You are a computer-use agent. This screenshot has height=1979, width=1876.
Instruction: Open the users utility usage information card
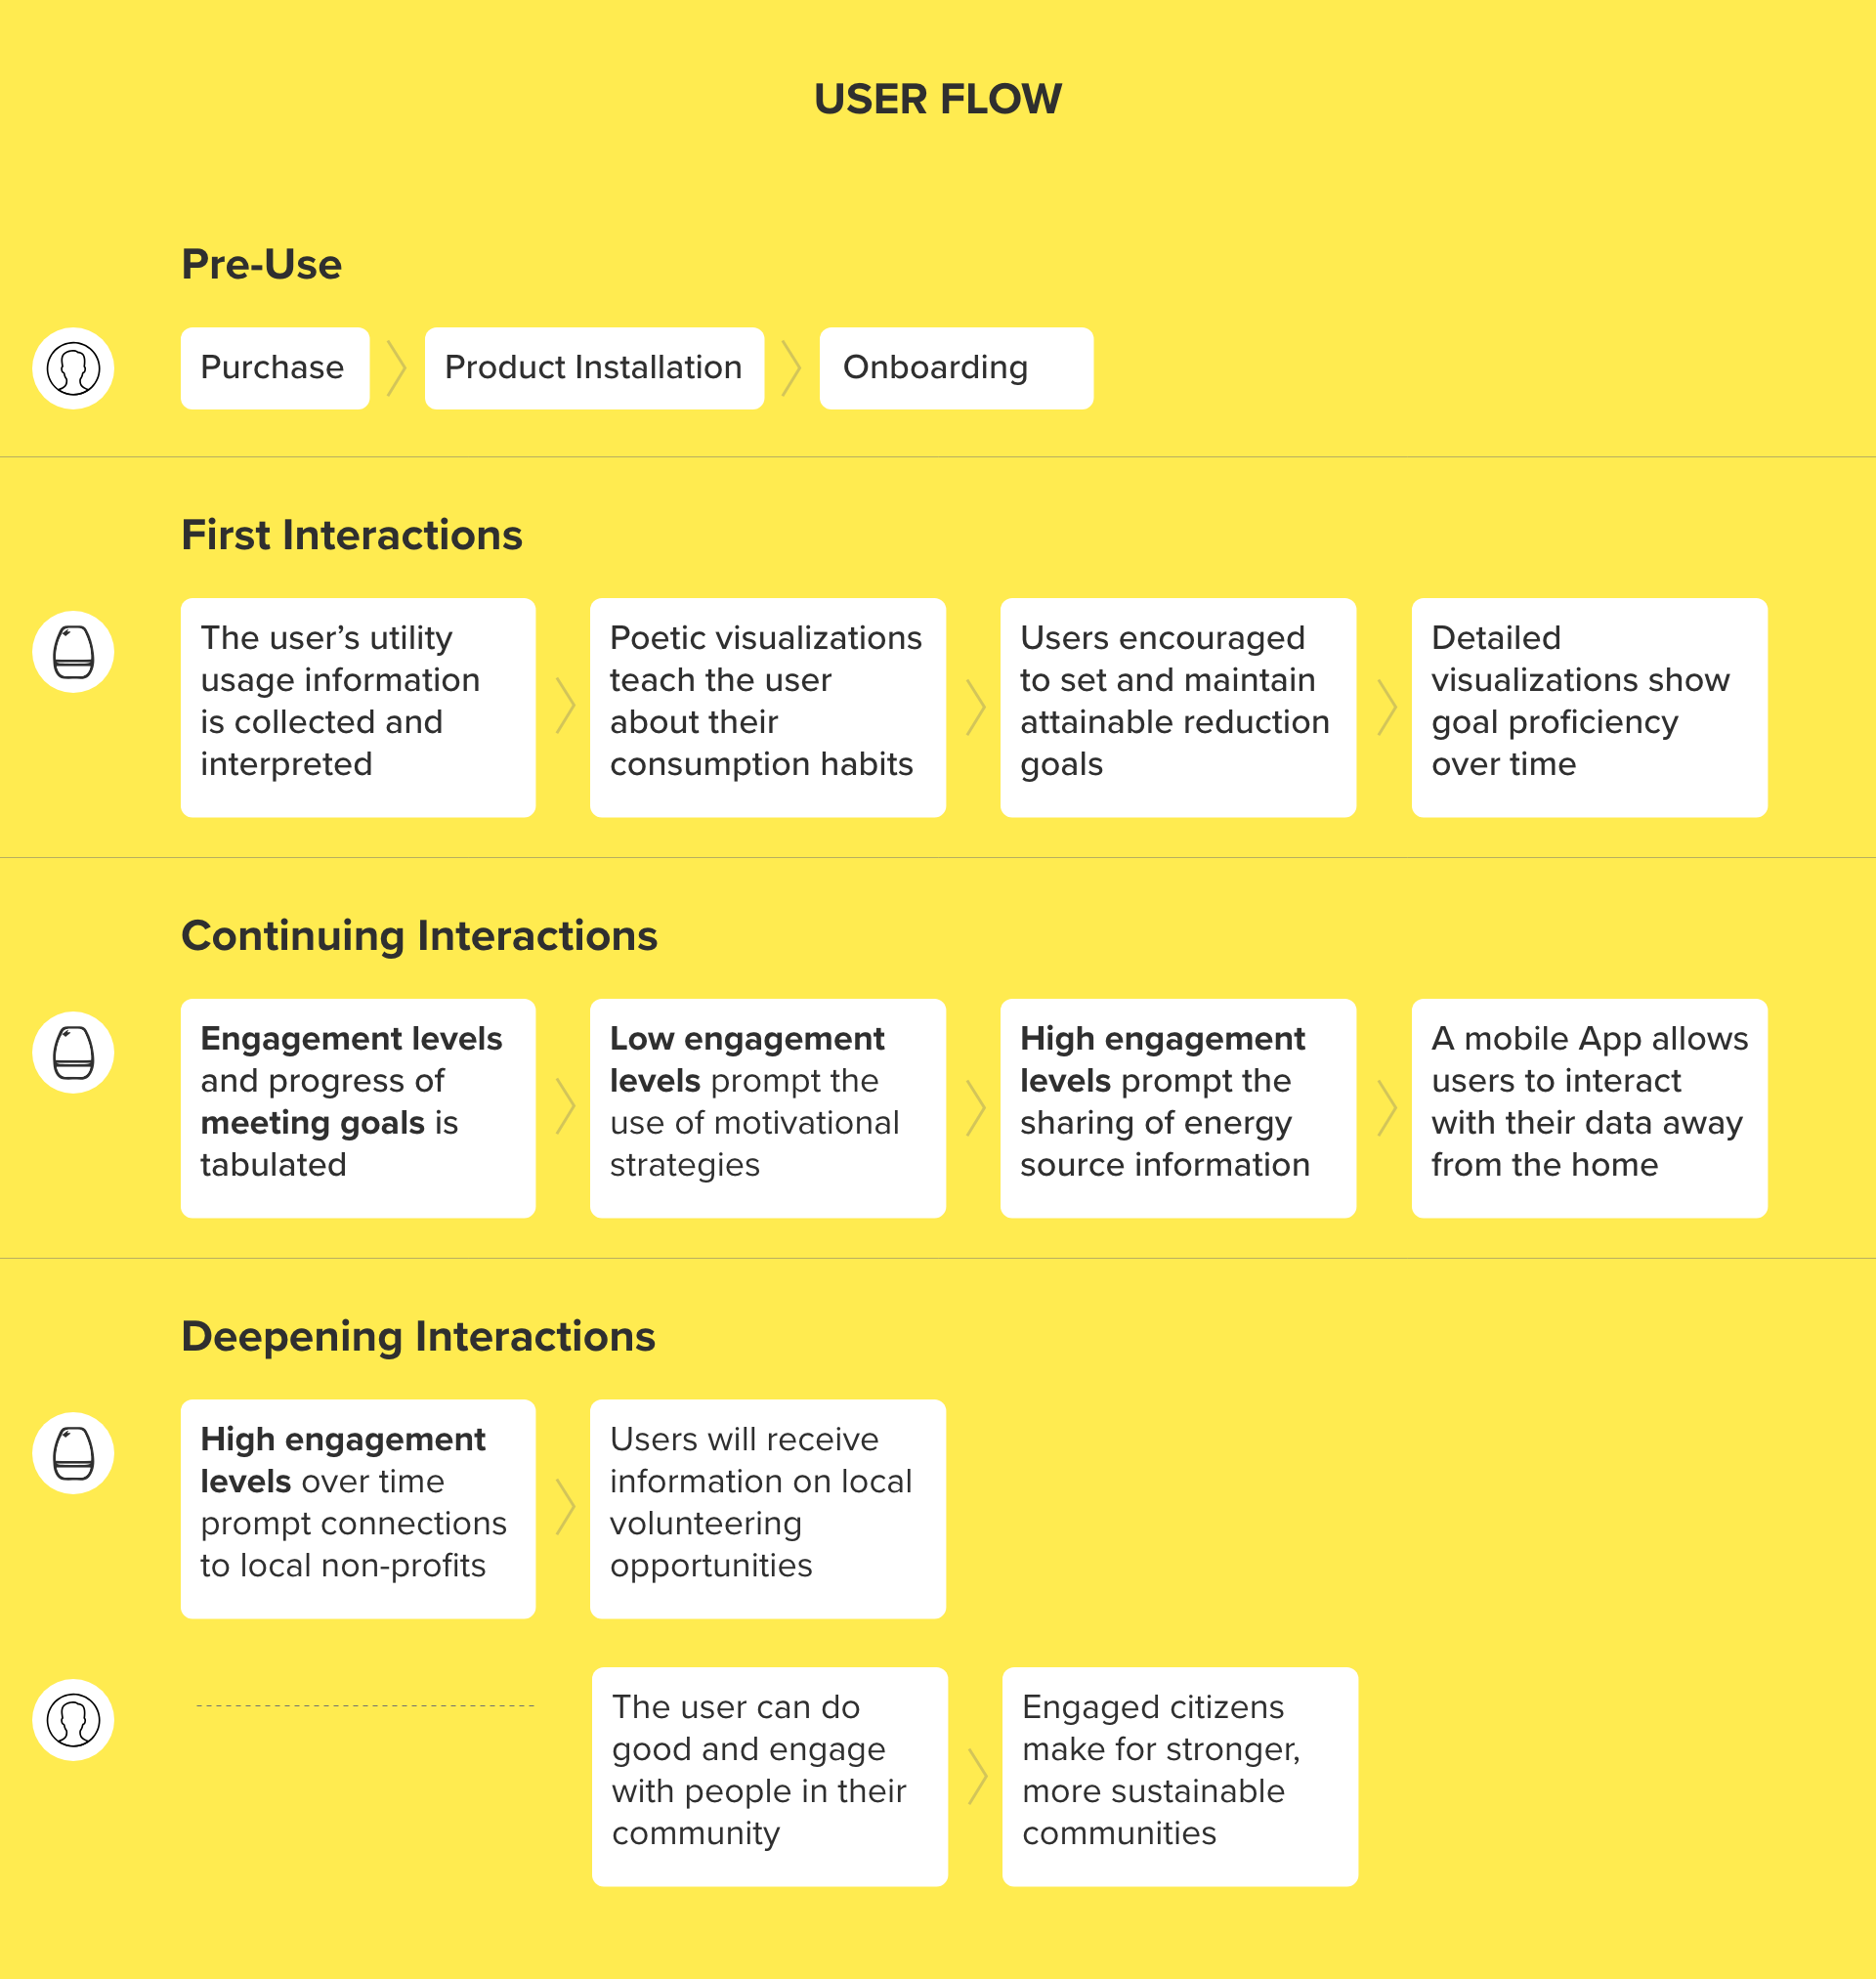pyautogui.click(x=358, y=708)
